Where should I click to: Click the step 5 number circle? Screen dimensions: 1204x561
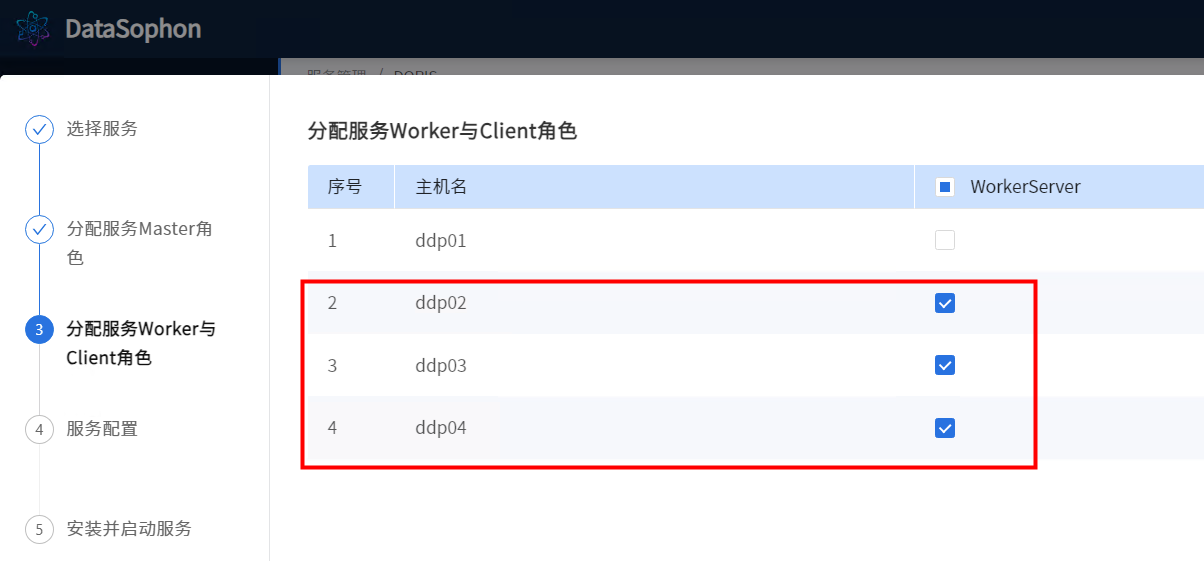[39, 529]
